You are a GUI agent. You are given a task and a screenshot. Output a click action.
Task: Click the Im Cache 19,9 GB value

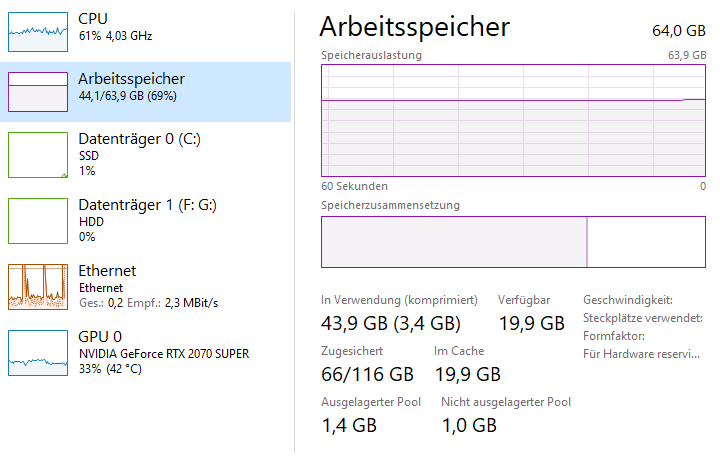pos(467,374)
